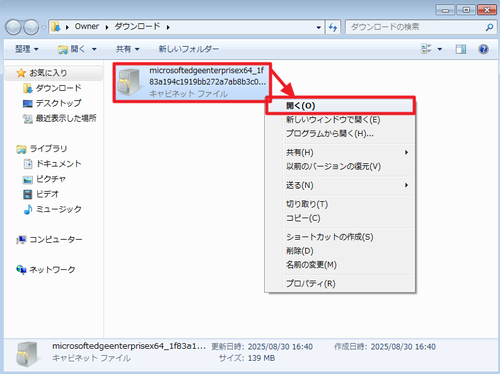This screenshot has width=500, height=374.
Task: Select ビデオ library
Action: click(47, 194)
